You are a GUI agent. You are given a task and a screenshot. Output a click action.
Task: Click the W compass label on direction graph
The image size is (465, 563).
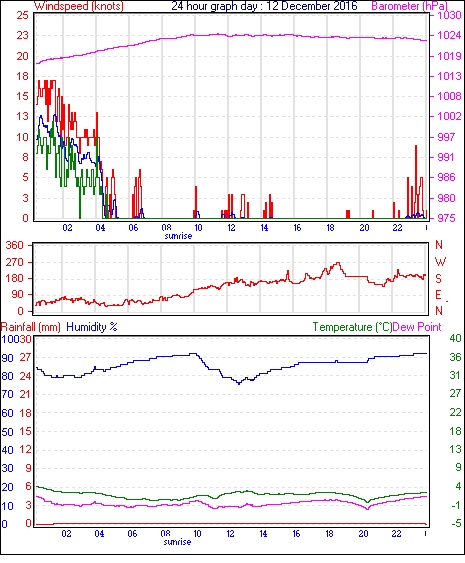click(x=440, y=262)
